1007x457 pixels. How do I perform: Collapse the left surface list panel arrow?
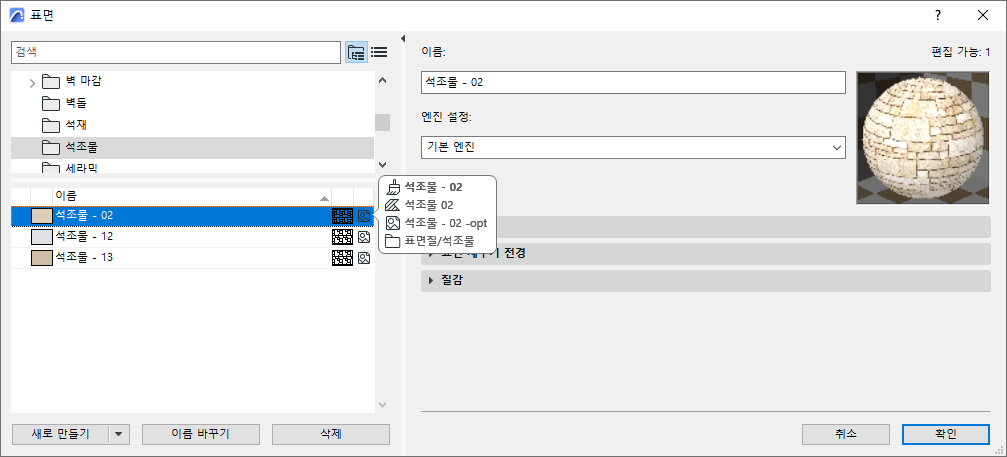coord(403,39)
